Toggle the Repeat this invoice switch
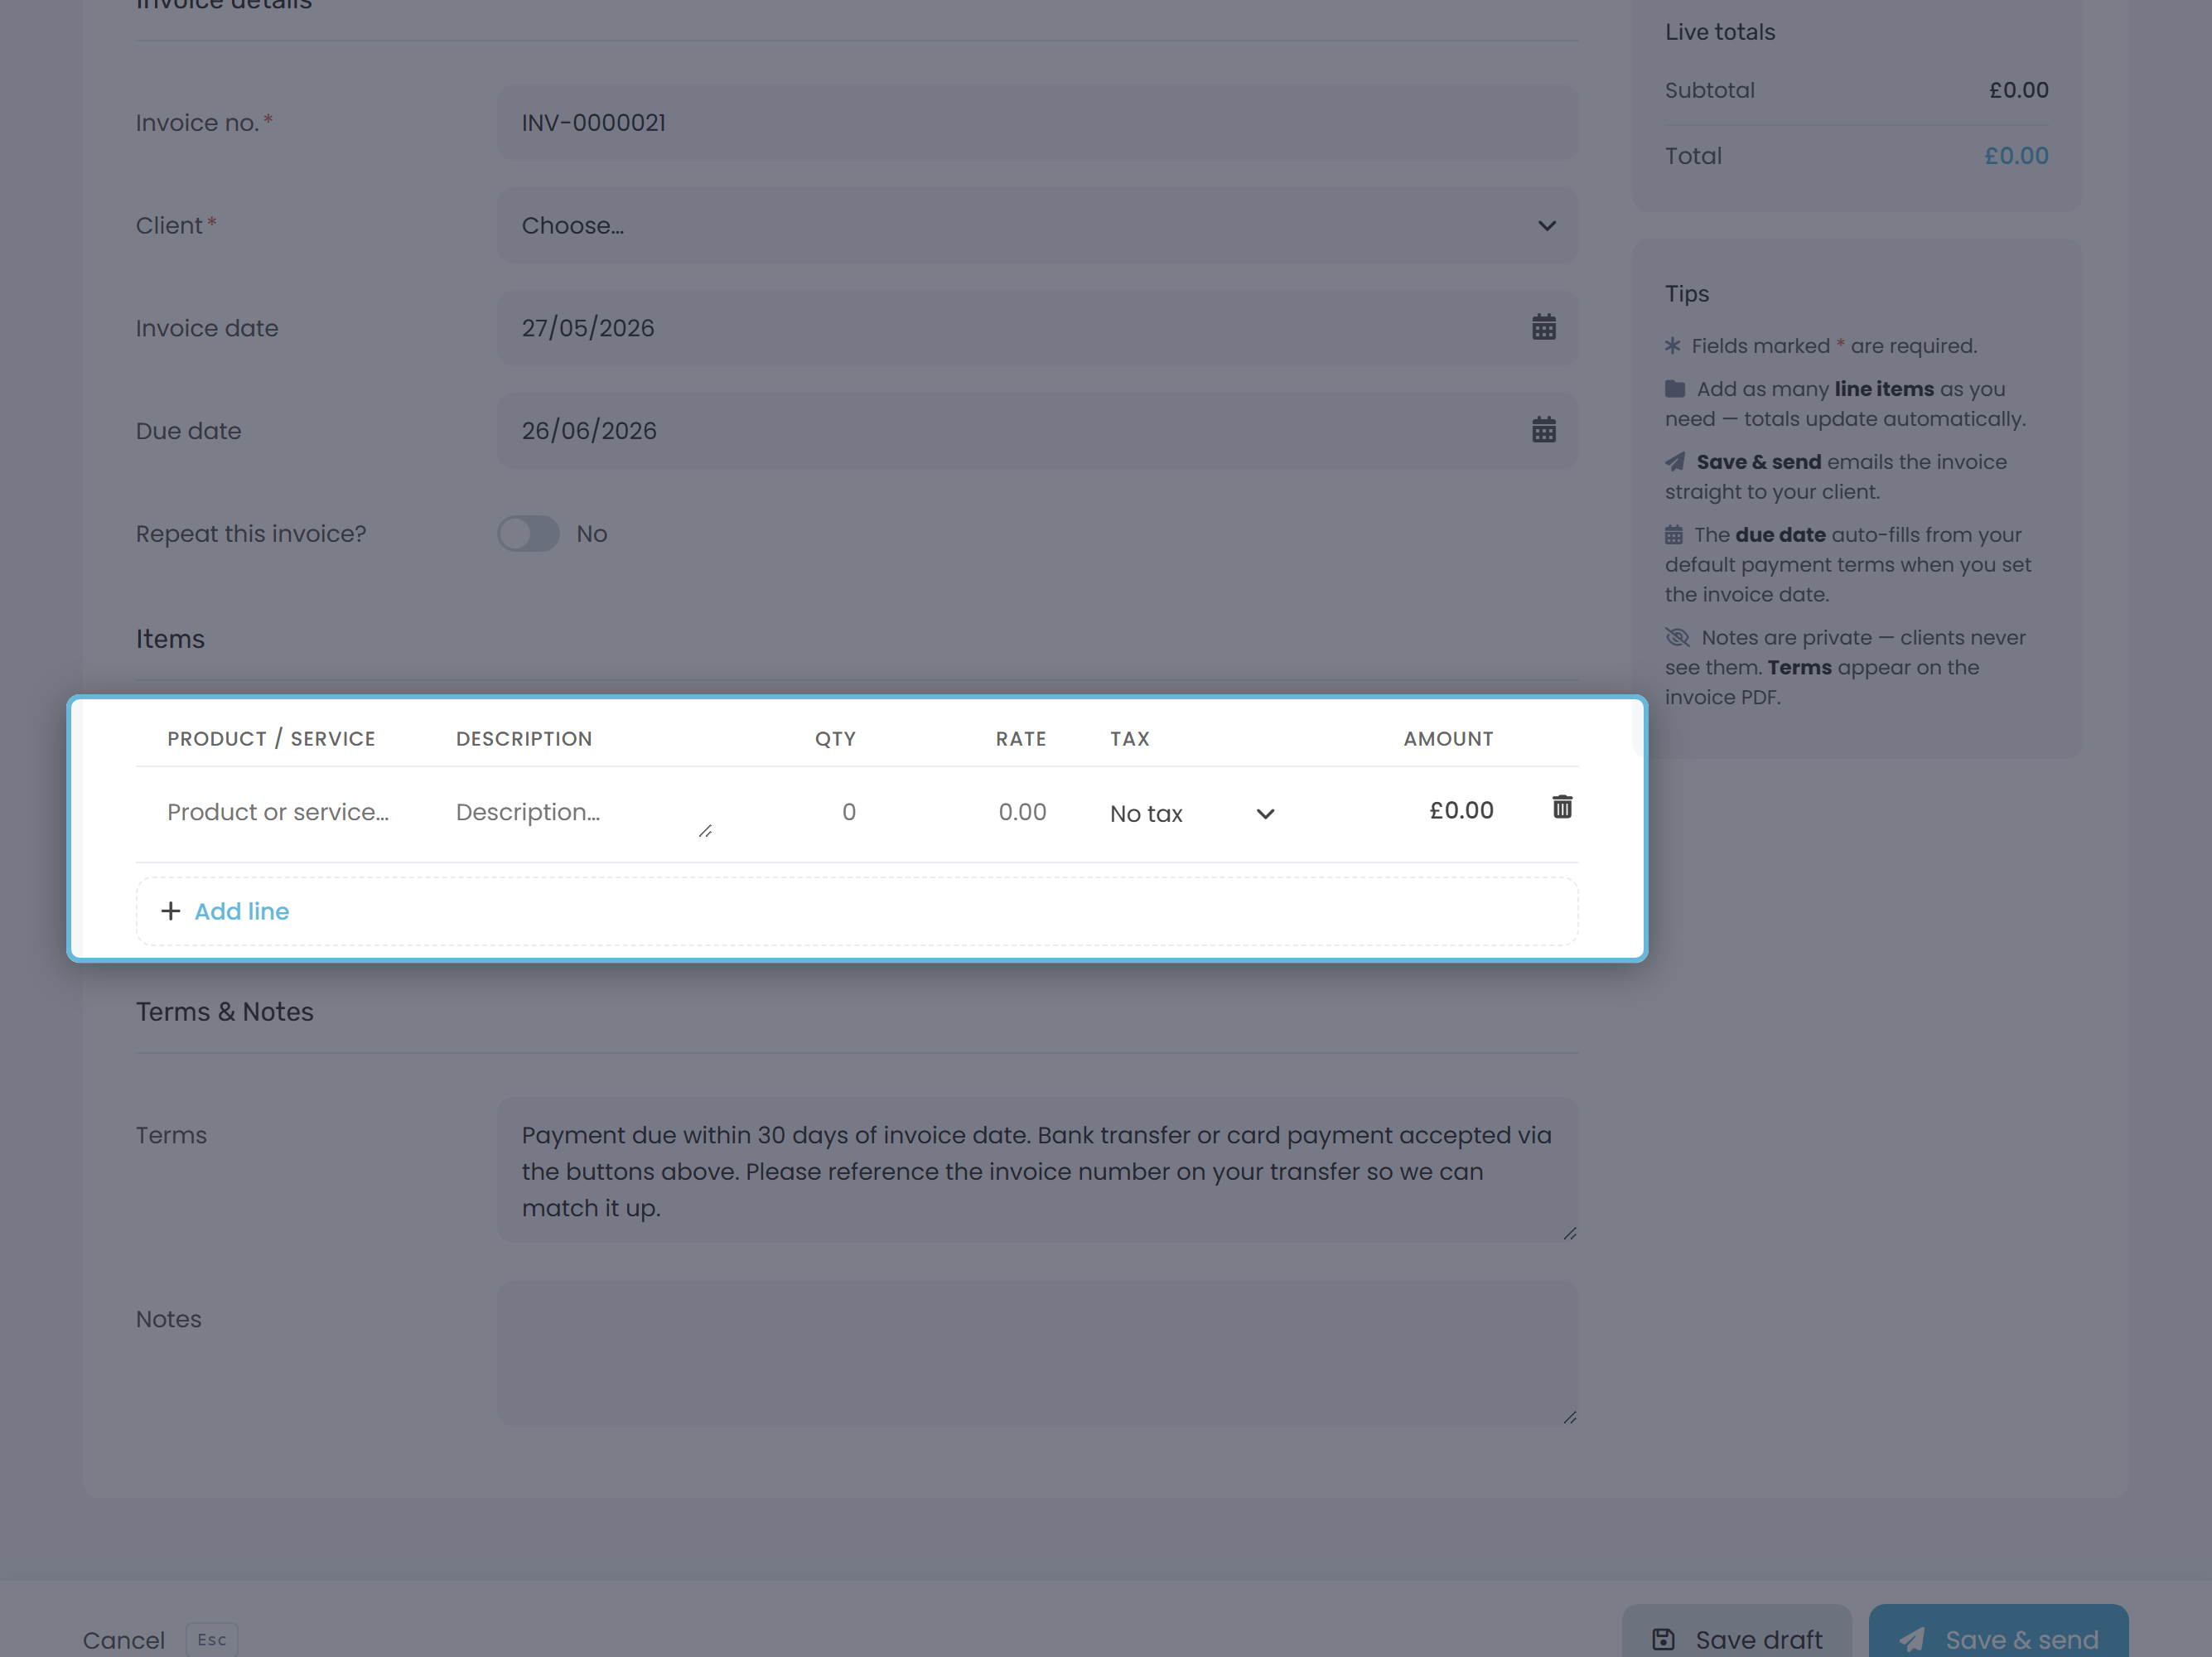Image resolution: width=2212 pixels, height=1657 pixels. pos(528,534)
